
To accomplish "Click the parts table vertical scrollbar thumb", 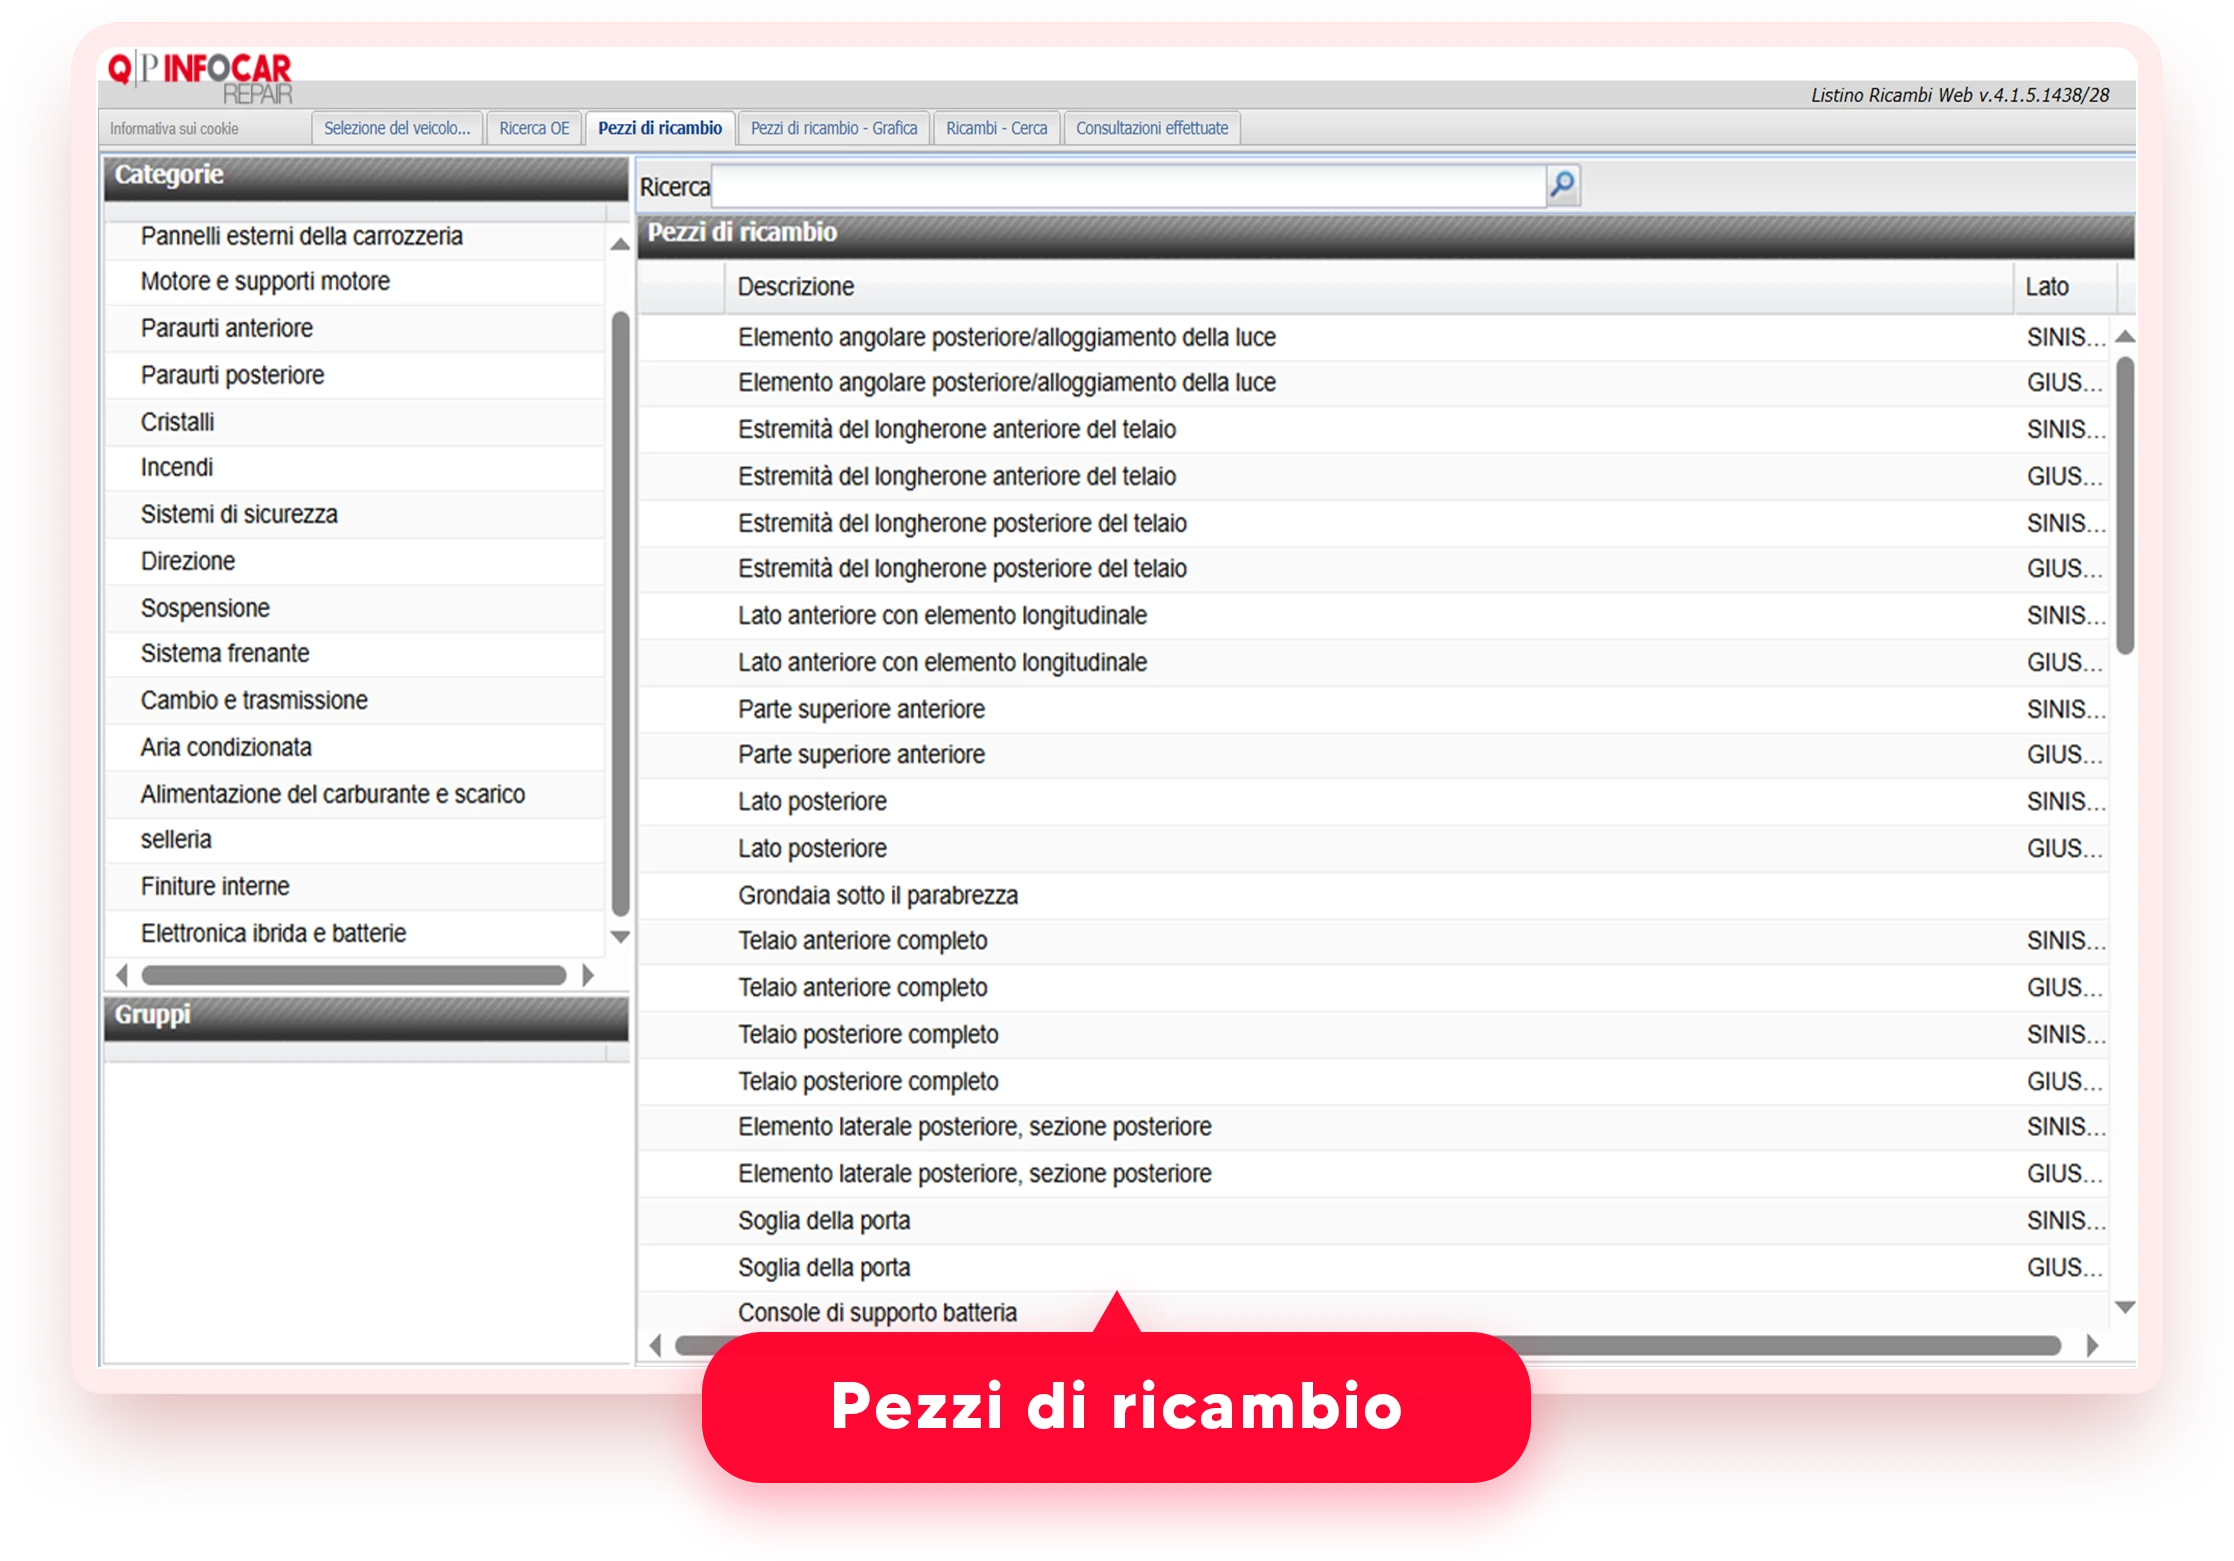I will pyautogui.click(x=2126, y=506).
